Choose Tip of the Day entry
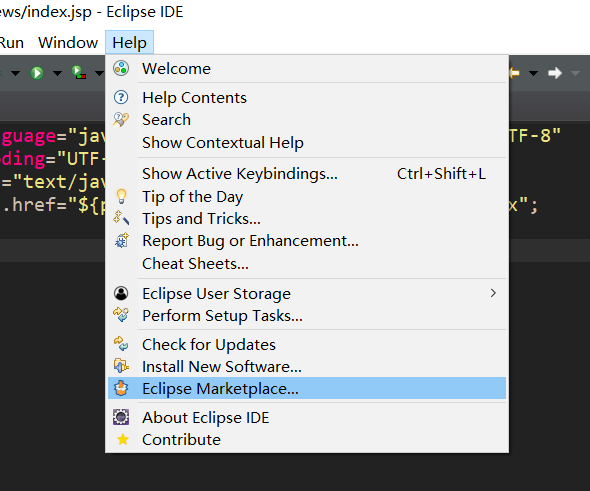Viewport: 590px width, 491px height. pyautogui.click(x=307, y=196)
